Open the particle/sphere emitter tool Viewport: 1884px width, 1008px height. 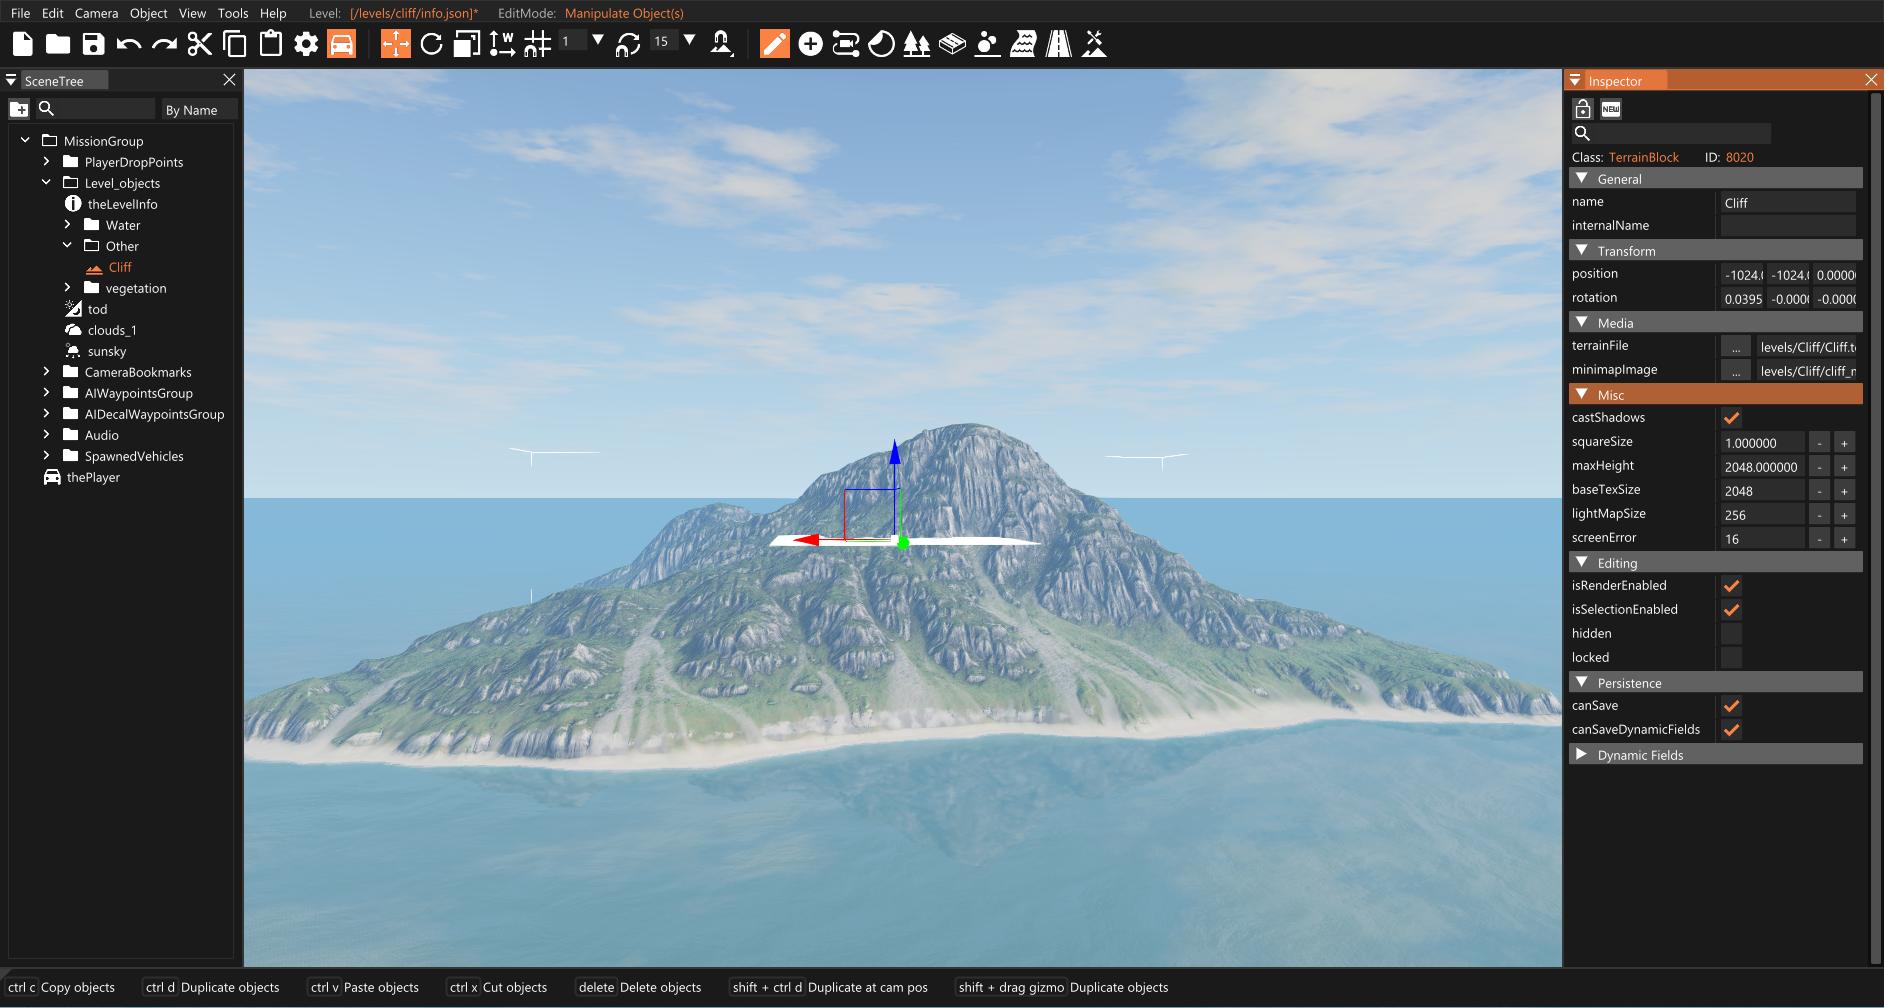(x=988, y=44)
